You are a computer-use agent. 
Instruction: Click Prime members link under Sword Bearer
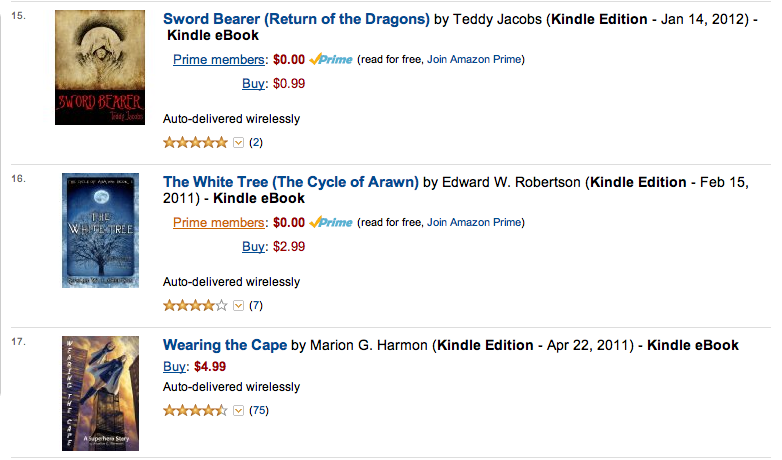[x=219, y=60]
